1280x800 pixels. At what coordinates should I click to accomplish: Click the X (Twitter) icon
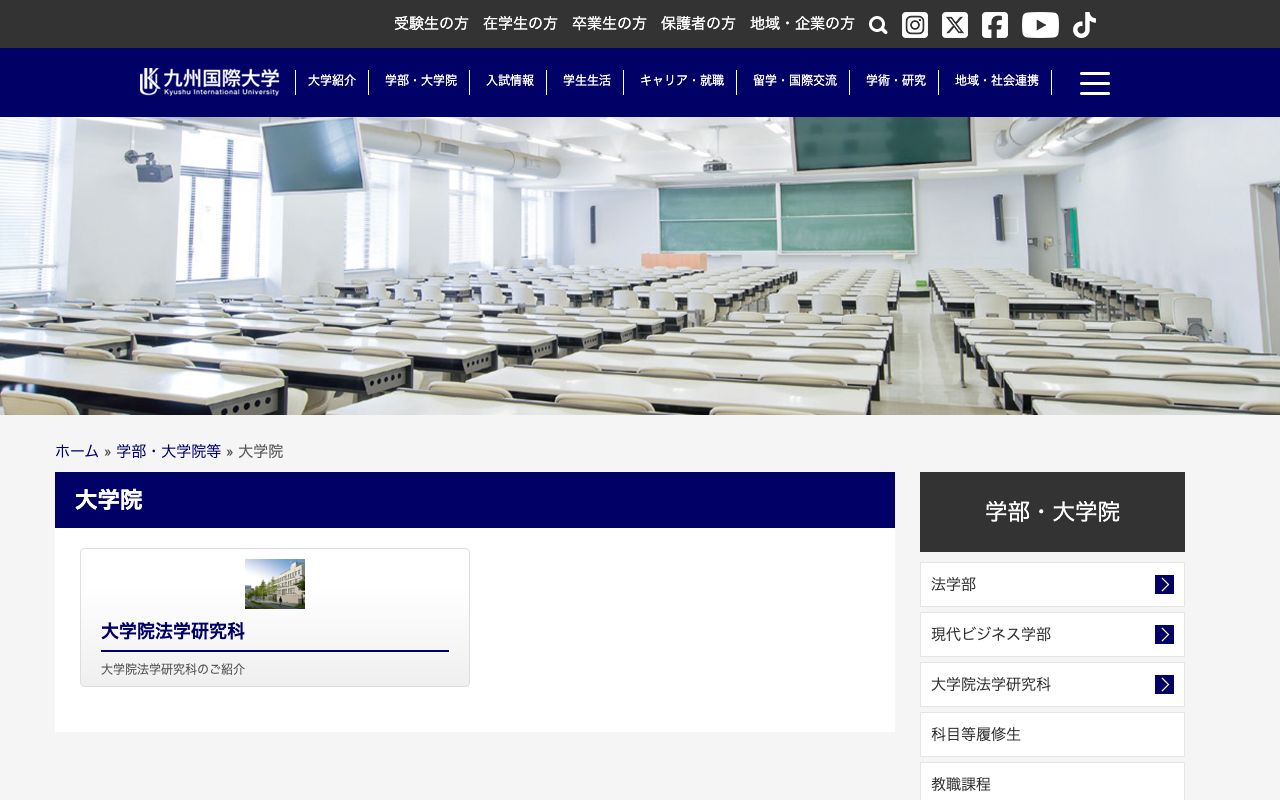click(954, 24)
